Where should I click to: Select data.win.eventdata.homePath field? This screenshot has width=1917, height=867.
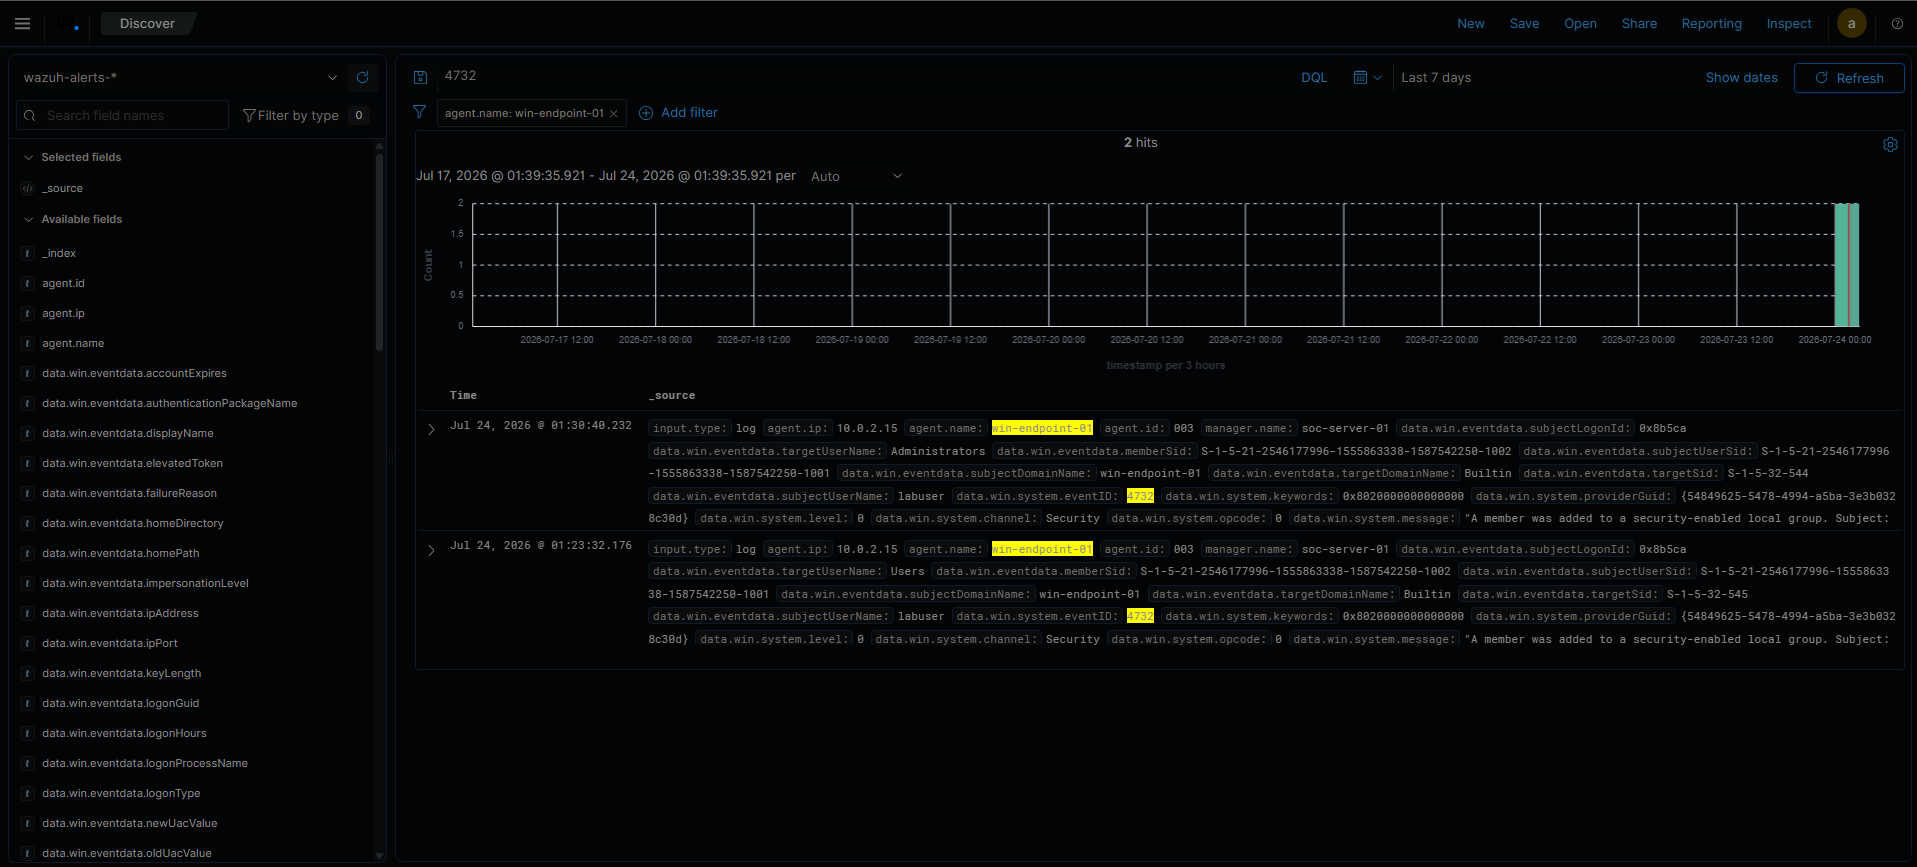click(x=121, y=553)
